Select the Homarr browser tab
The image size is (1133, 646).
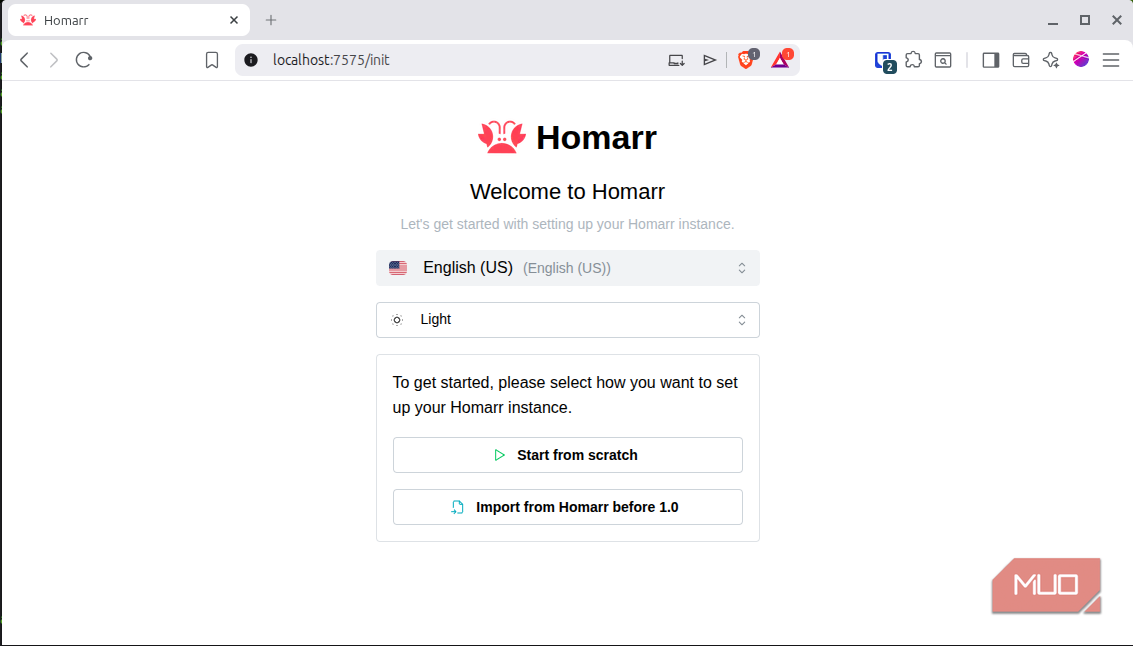(x=129, y=20)
